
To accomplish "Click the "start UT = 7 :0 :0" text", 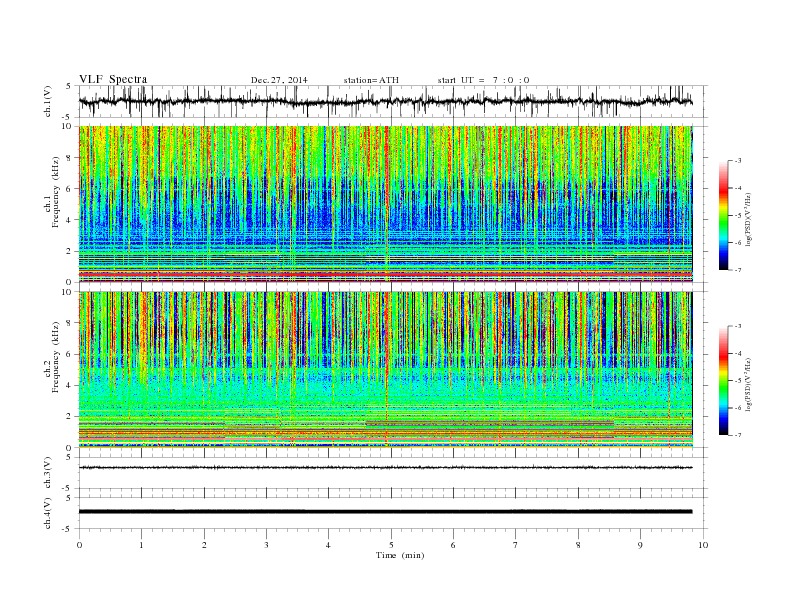I will tap(483, 80).
